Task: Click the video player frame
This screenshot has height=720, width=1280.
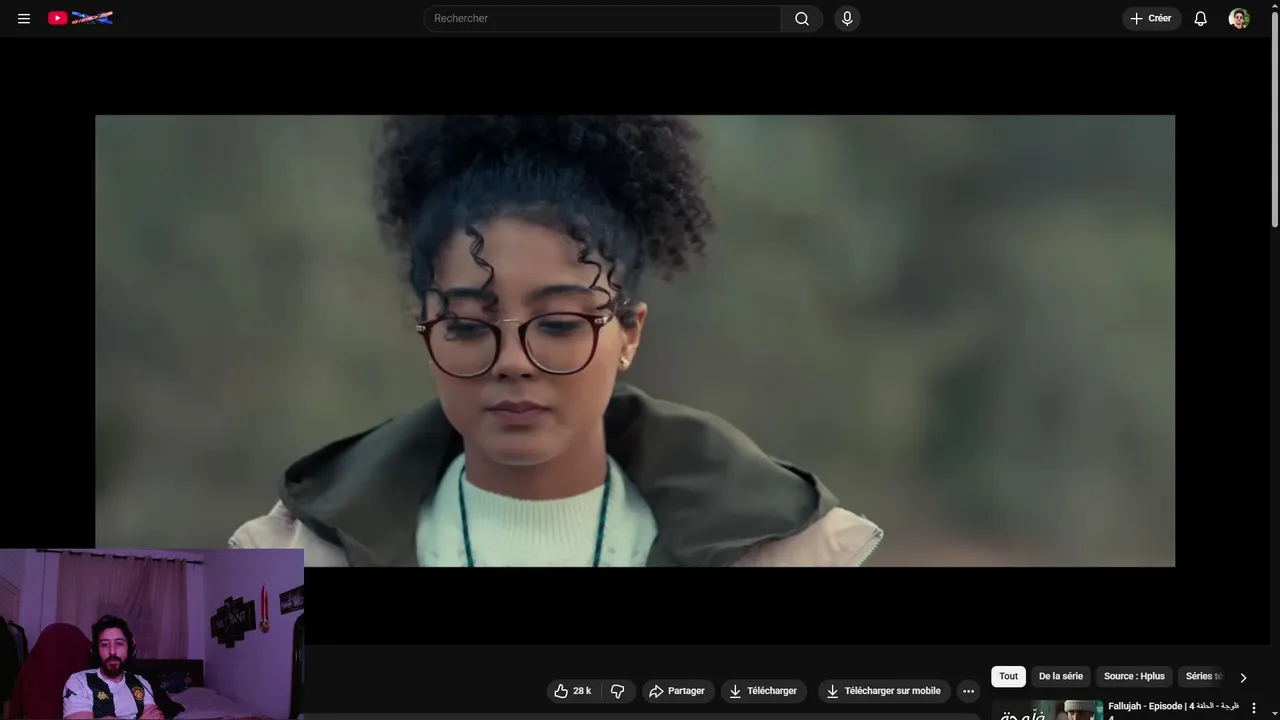Action: [635, 341]
